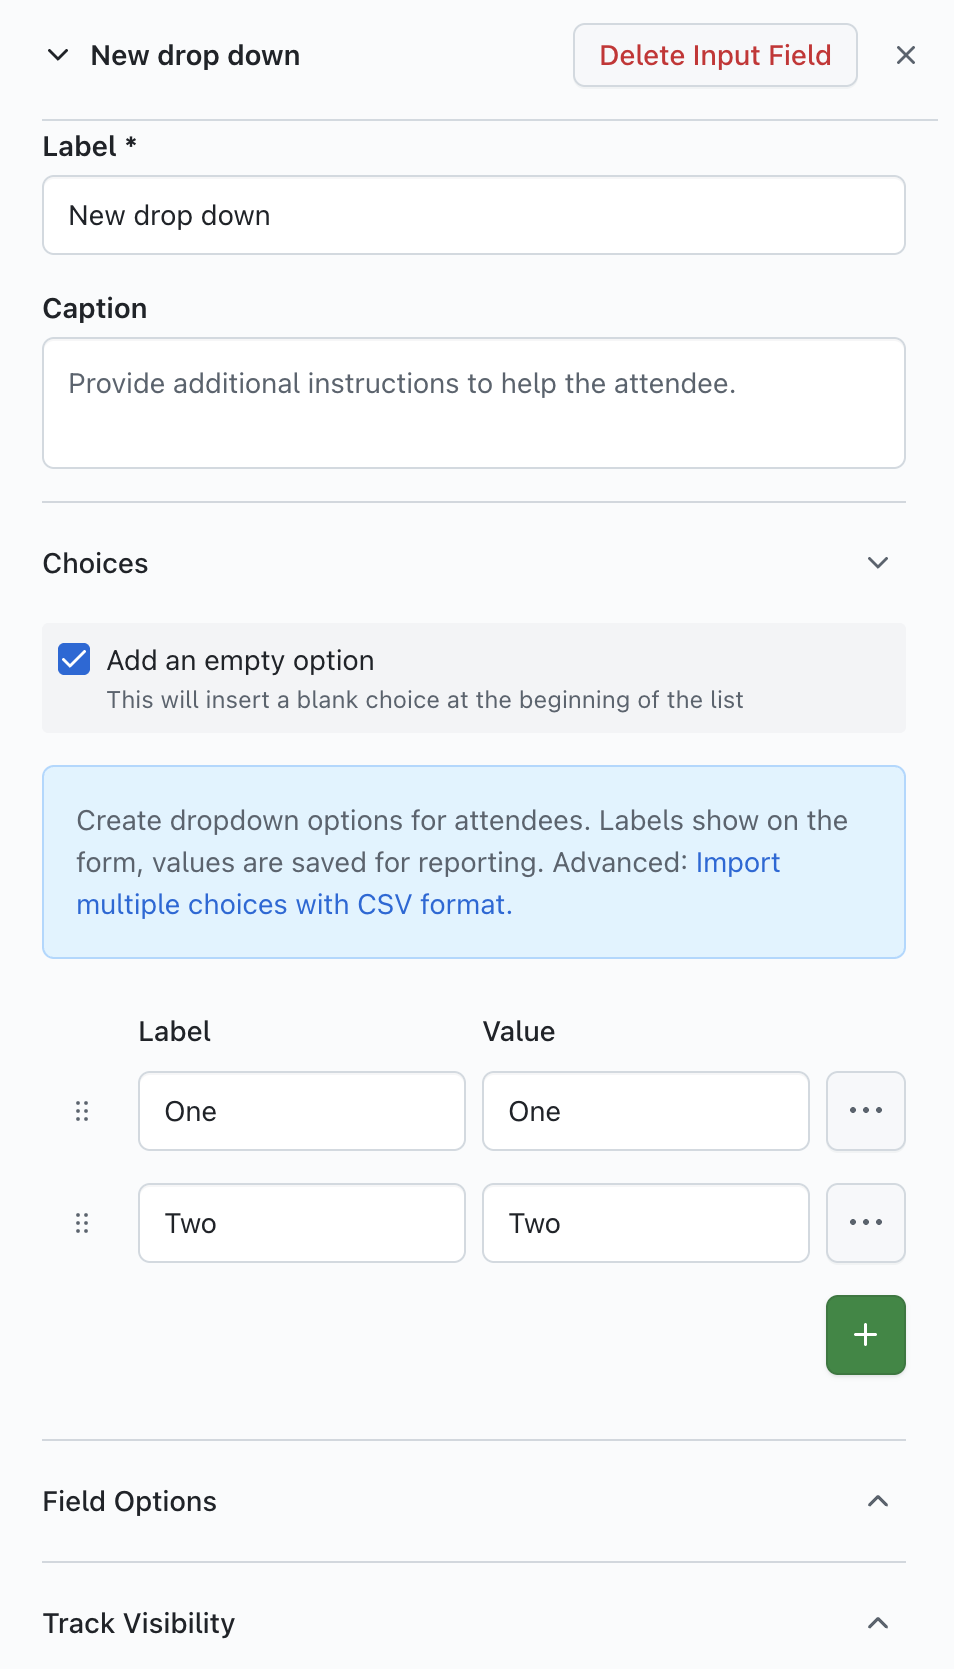This screenshot has height=1669, width=954.
Task: Open the three-dot menu for choice One
Action: (865, 1111)
